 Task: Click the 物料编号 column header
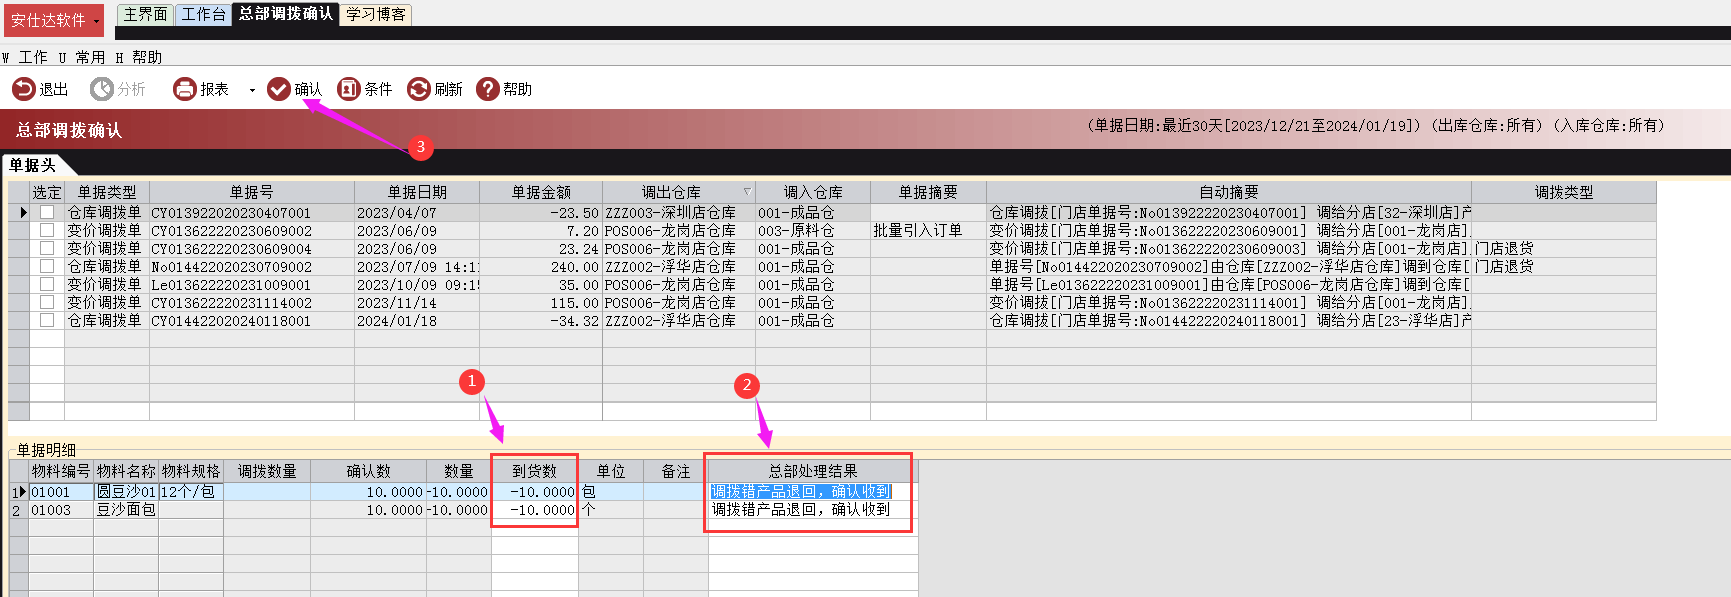point(61,471)
